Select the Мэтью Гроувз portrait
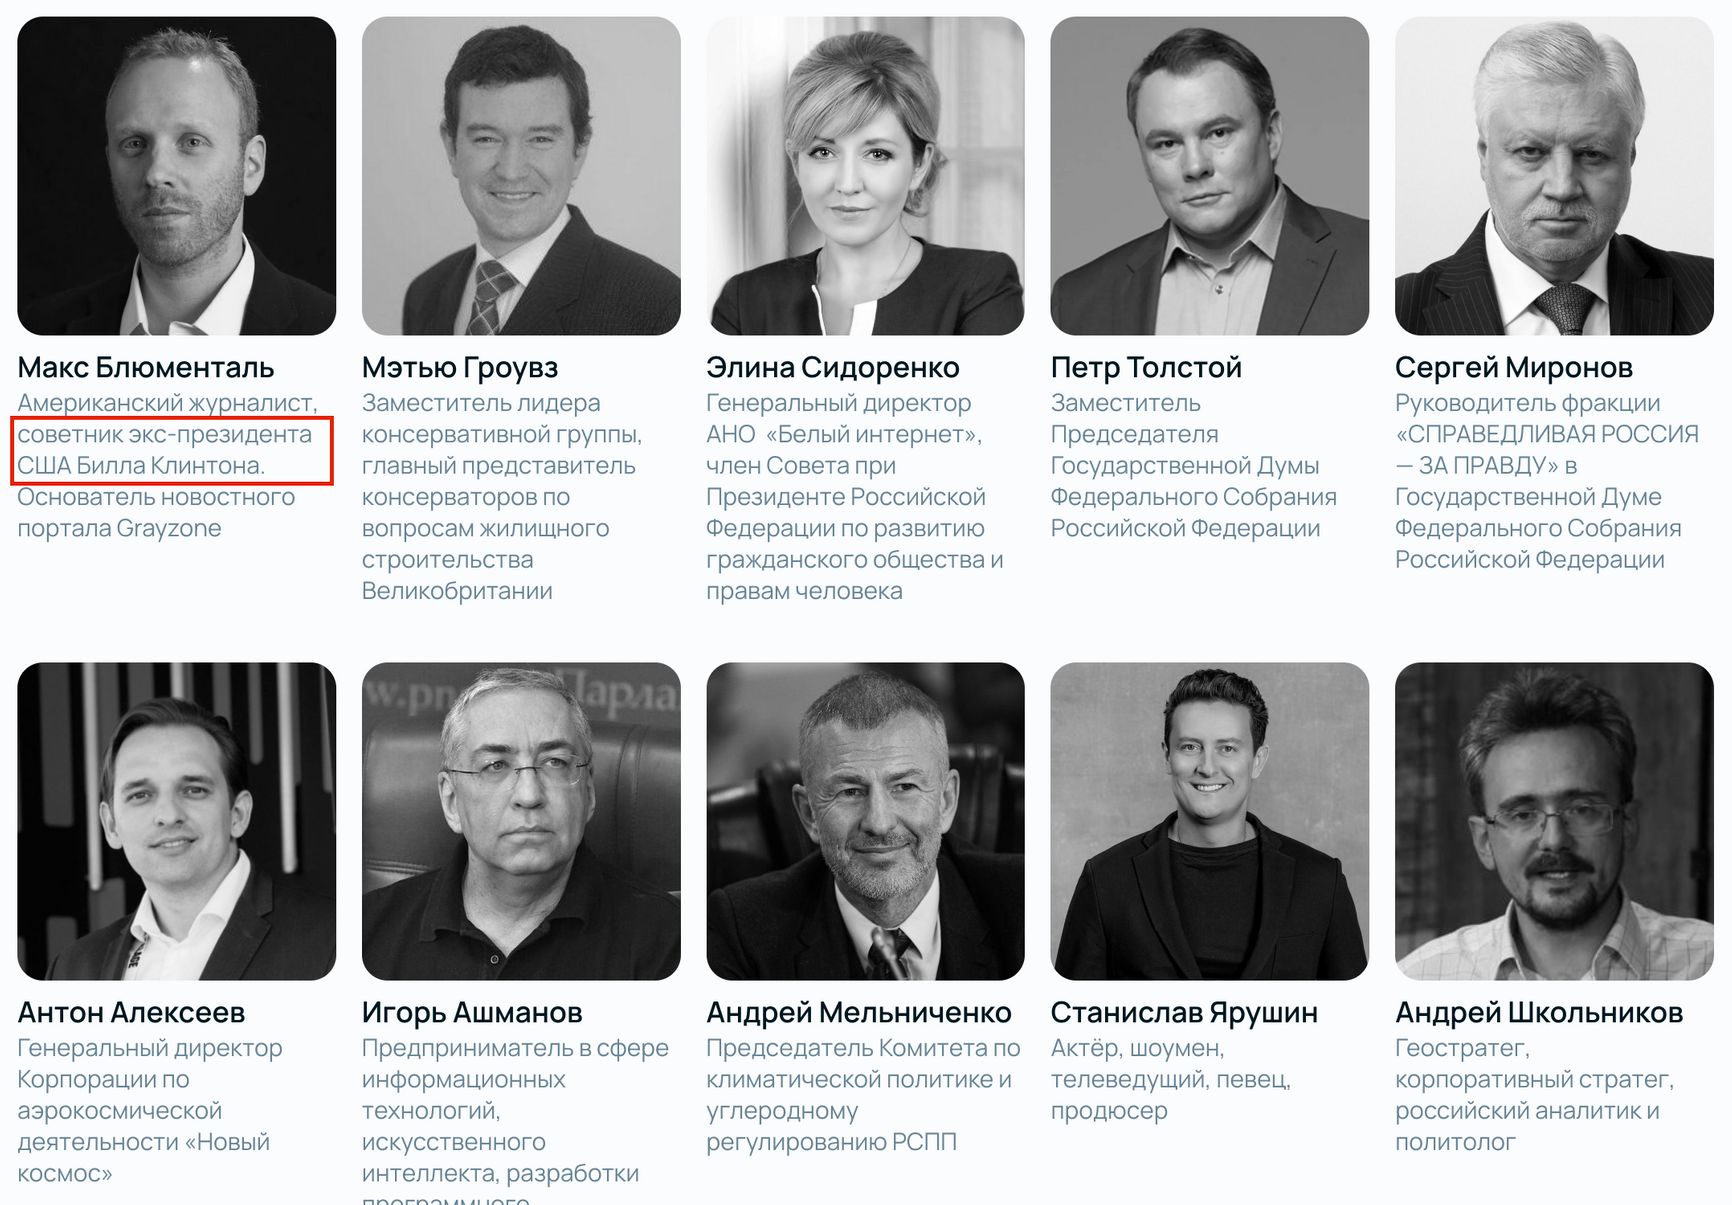 [x=521, y=176]
